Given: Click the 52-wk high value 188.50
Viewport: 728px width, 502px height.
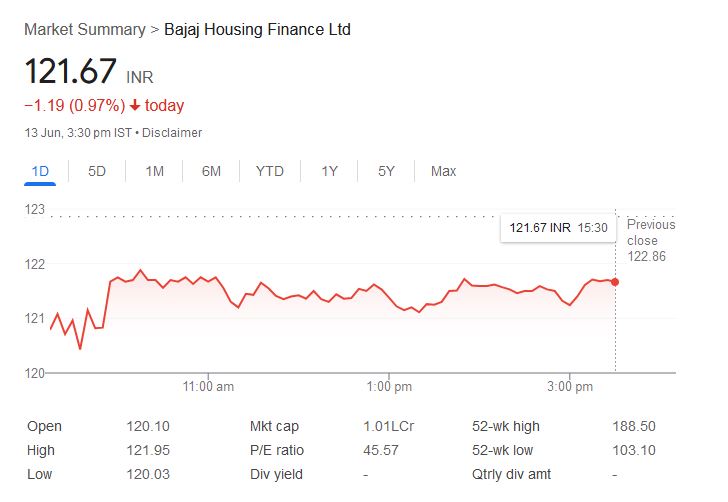Looking at the screenshot, I should pyautogui.click(x=633, y=426).
